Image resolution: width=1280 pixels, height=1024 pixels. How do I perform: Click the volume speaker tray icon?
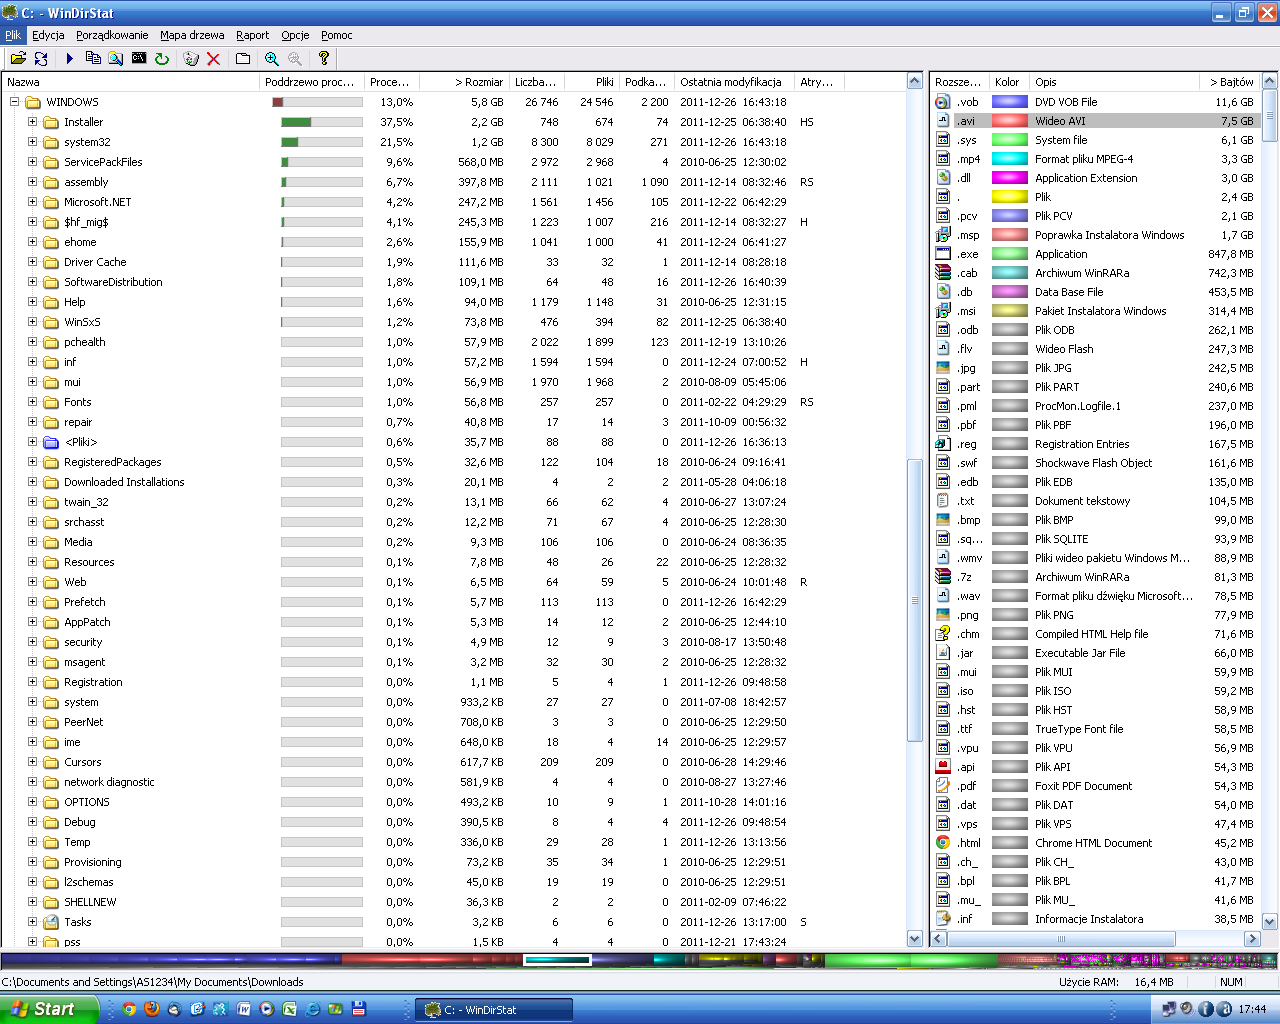click(1186, 1010)
